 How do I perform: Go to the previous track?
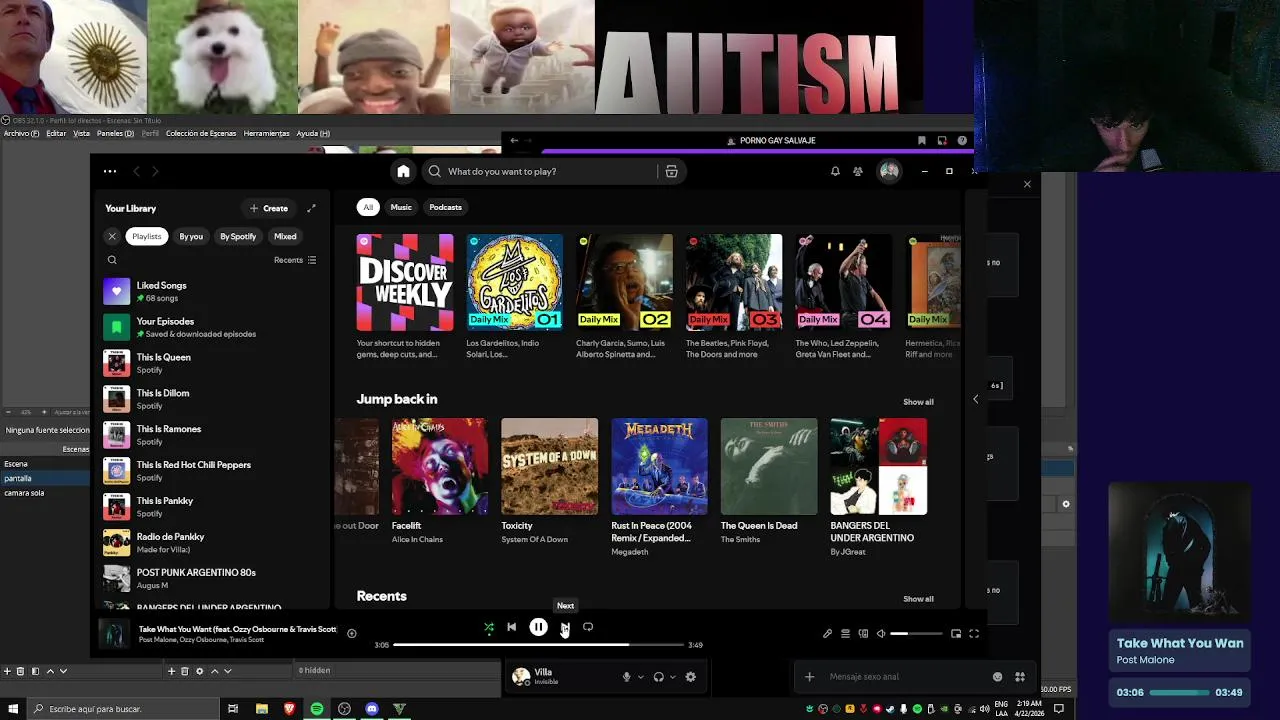511,627
